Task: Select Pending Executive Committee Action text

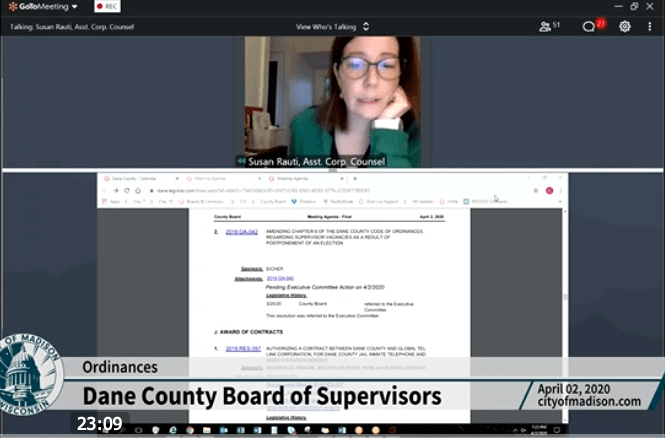Action: click(x=325, y=287)
